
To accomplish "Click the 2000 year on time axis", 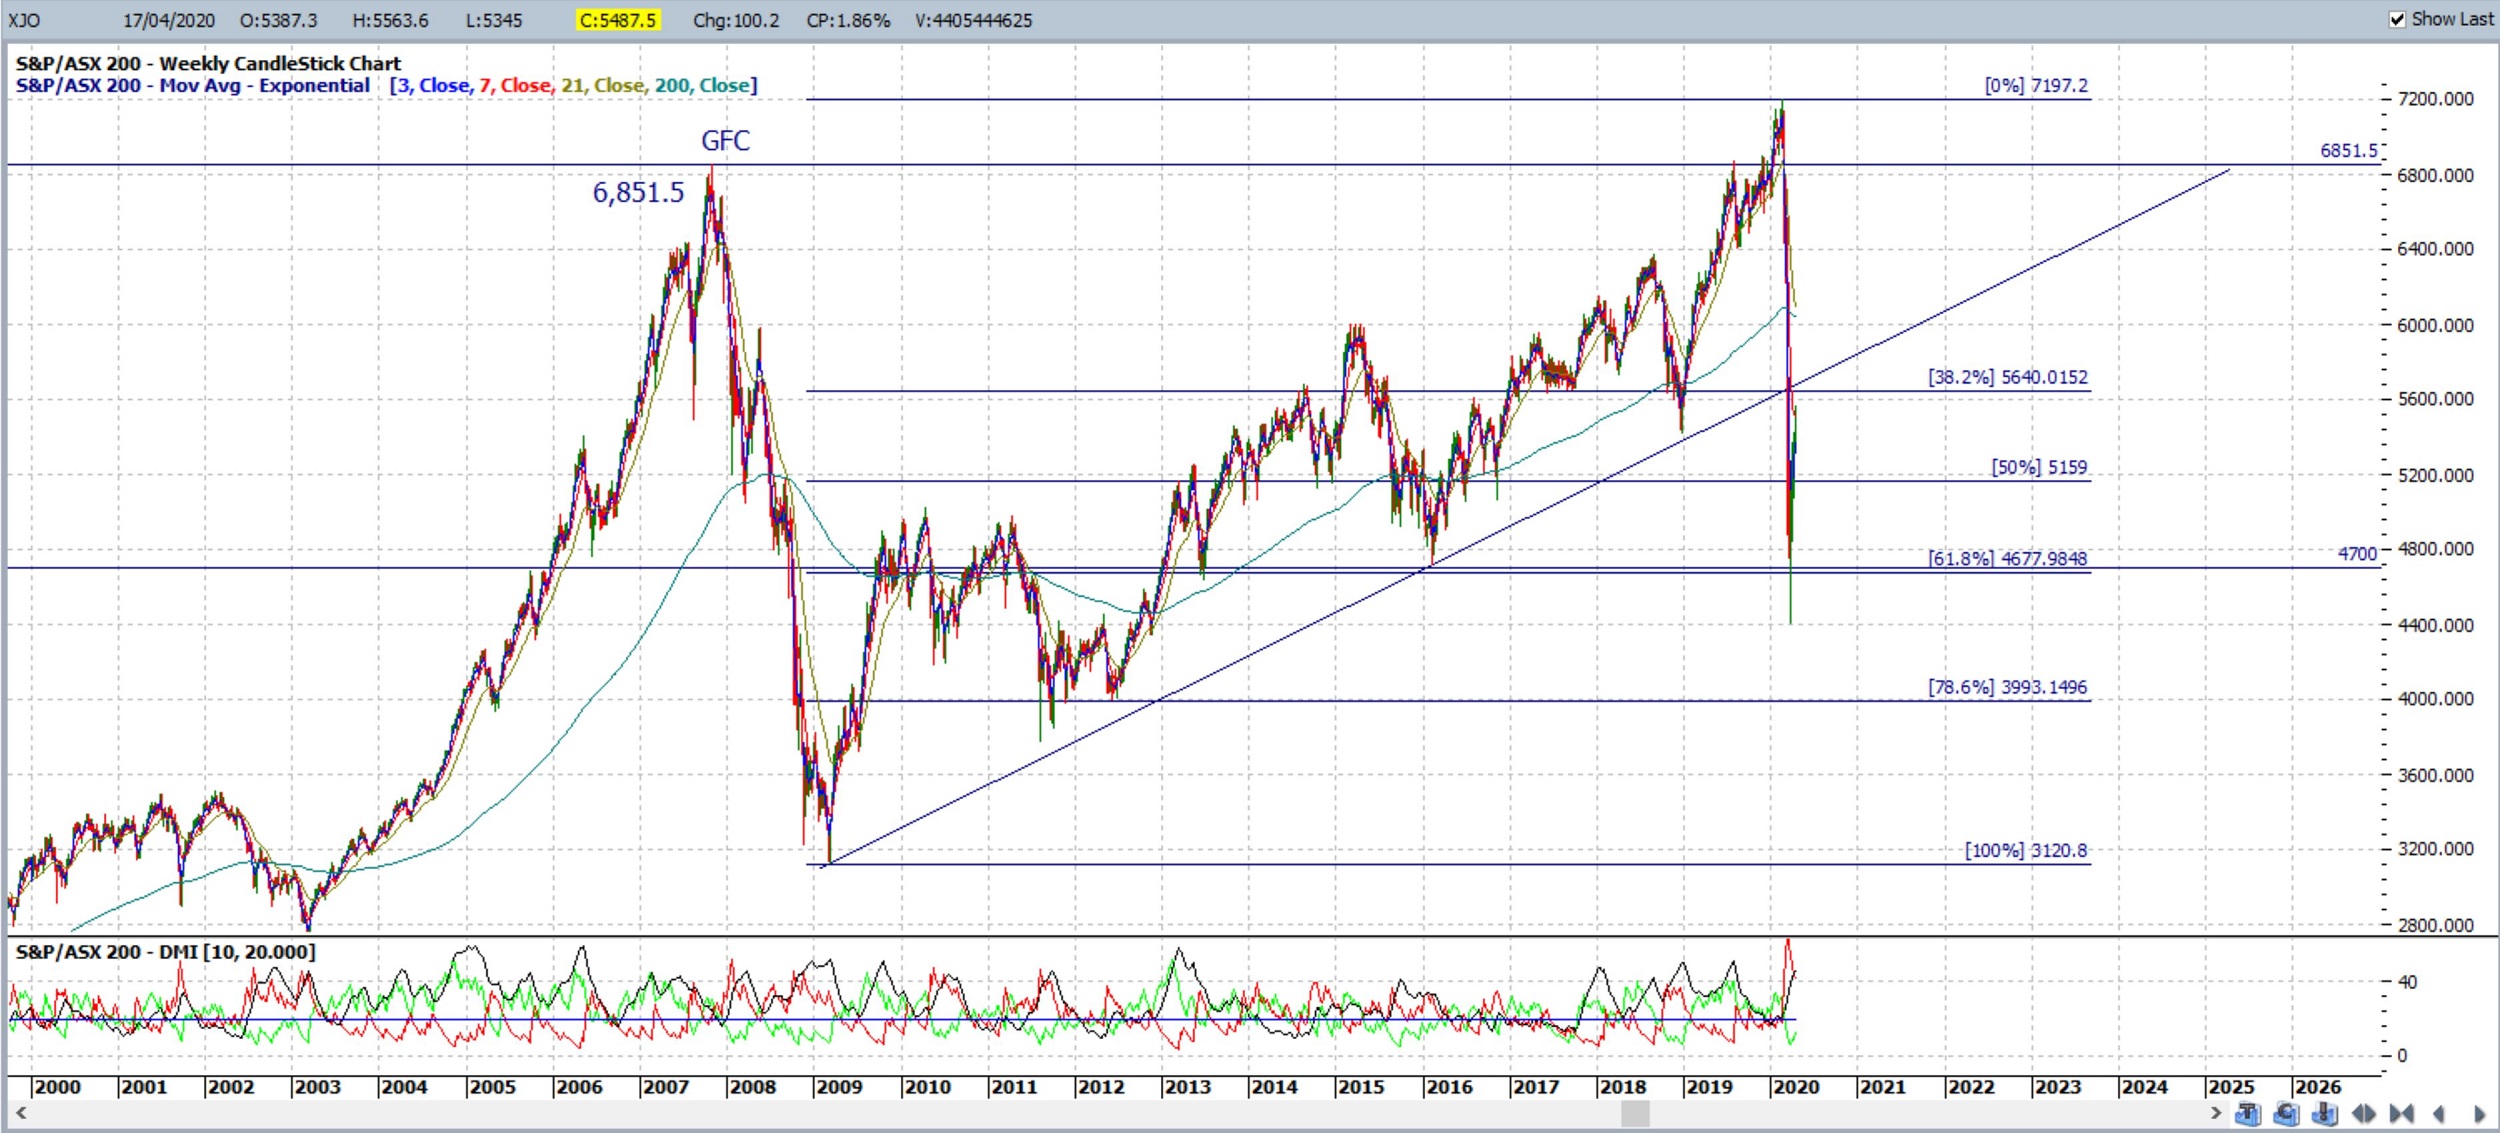I will [x=56, y=1087].
